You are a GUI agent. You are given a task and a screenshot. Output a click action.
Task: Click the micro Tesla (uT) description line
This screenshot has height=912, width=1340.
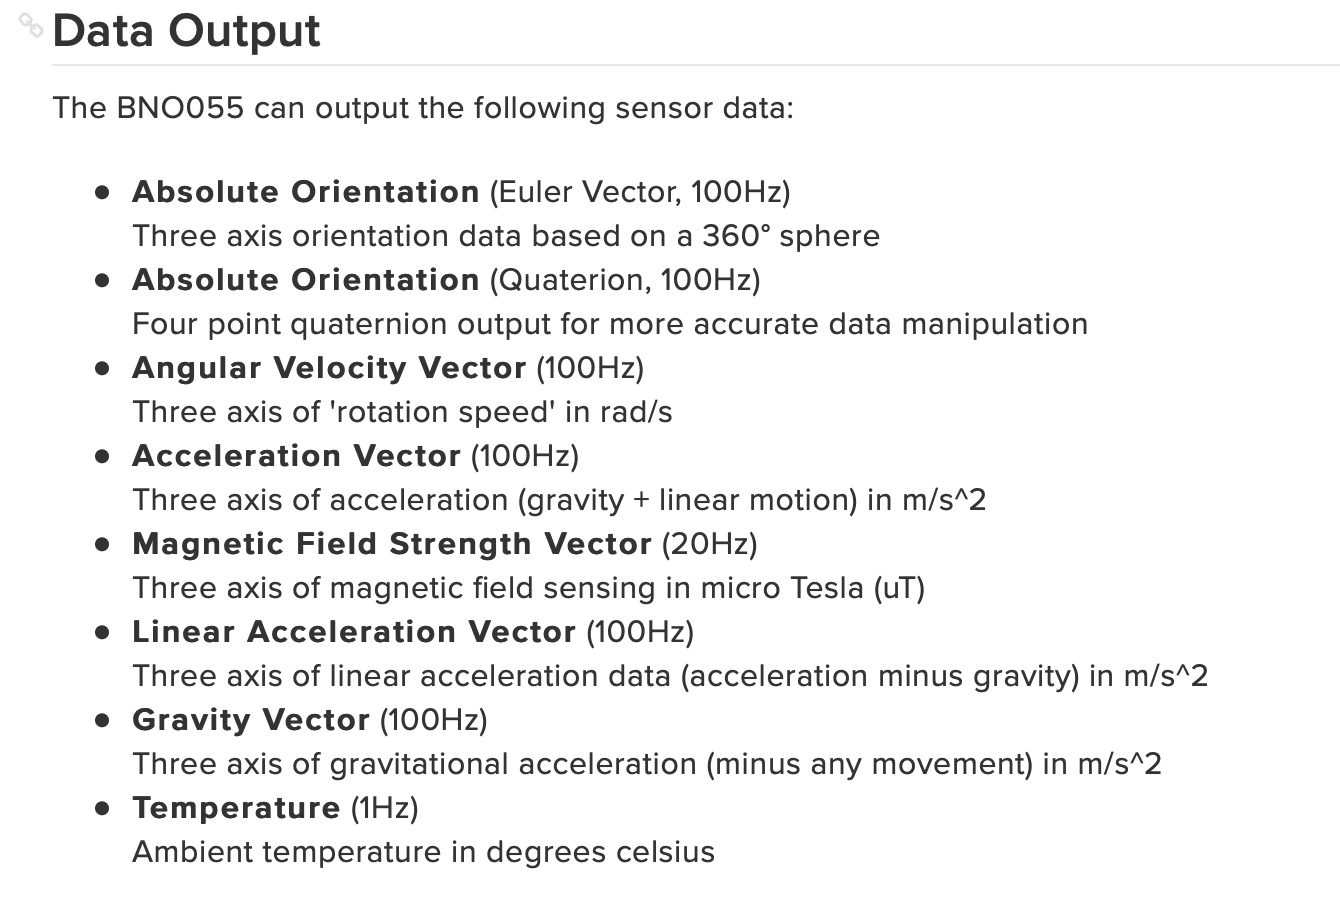pos(528,588)
